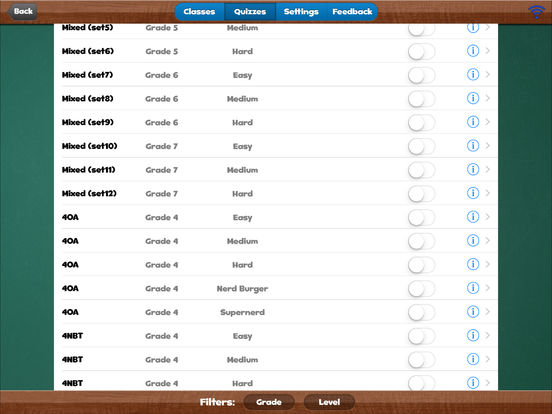Turn on the Mixed (set10) quiz switch
The height and width of the screenshot is (414, 552).
421,146
